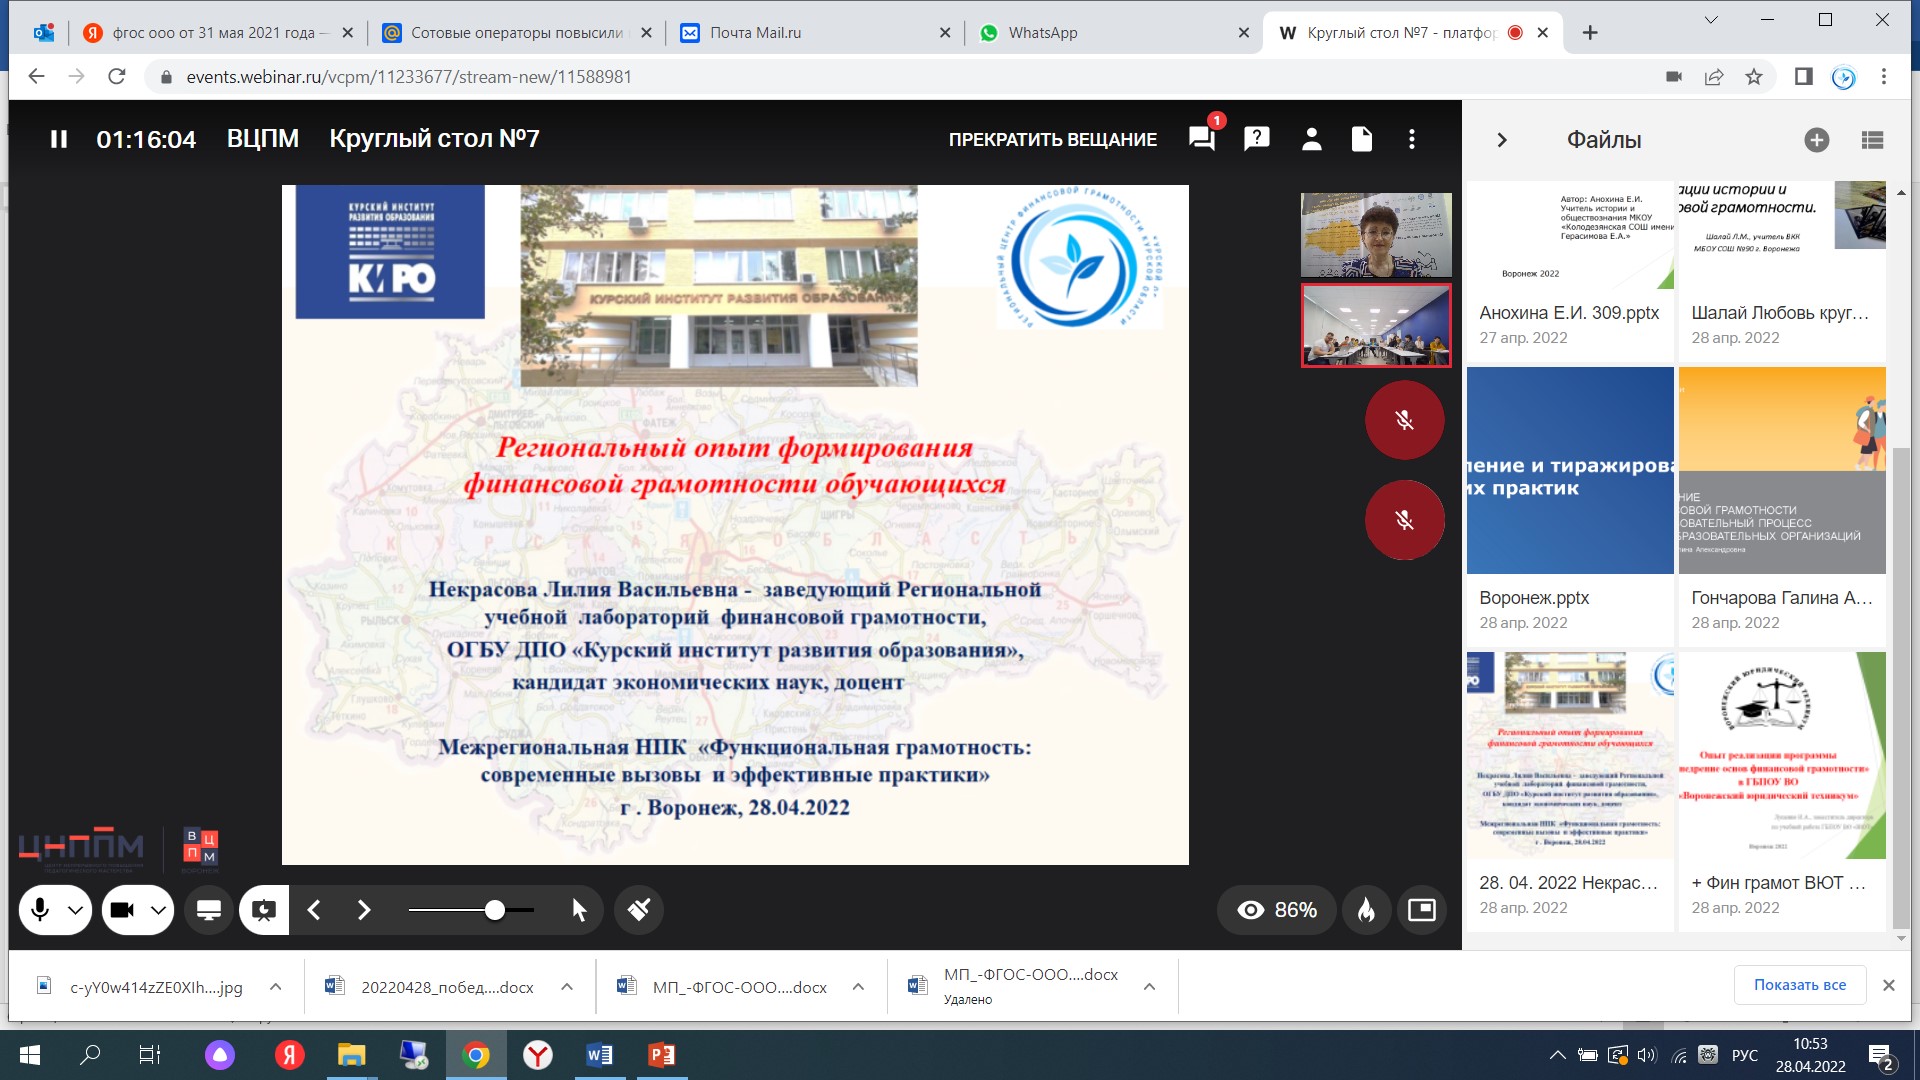Viewport: 1920px width, 1080px height.
Task: Switch РУС keyboard language indicator
Action: click(1745, 1055)
